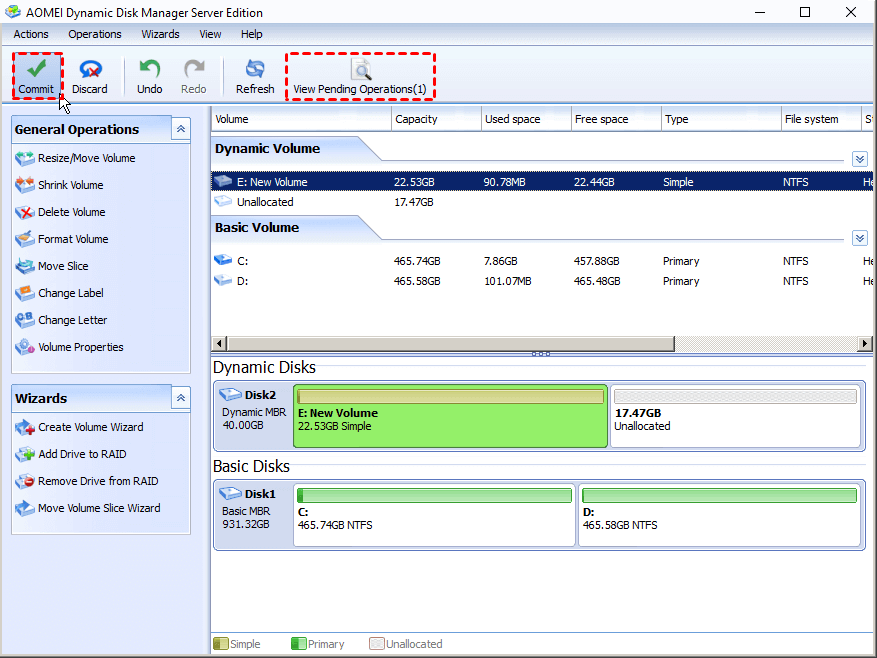Open the Wizards menu
The width and height of the screenshot is (877, 658).
(160, 34)
